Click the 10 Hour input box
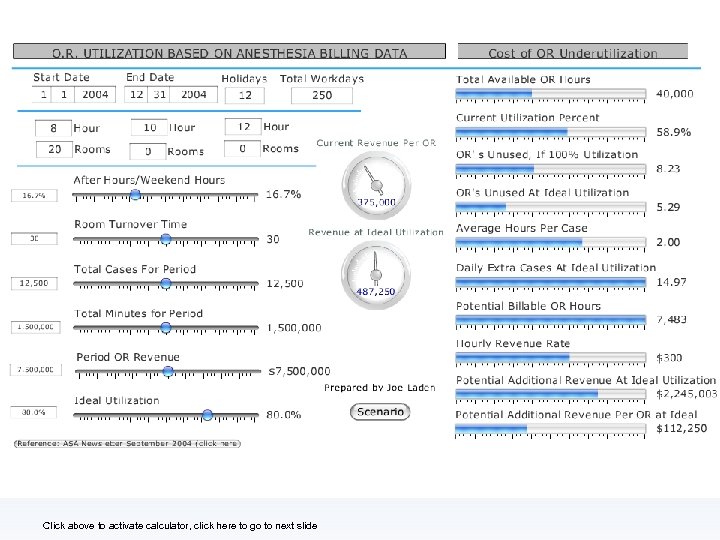720x540 pixels. click(149, 127)
